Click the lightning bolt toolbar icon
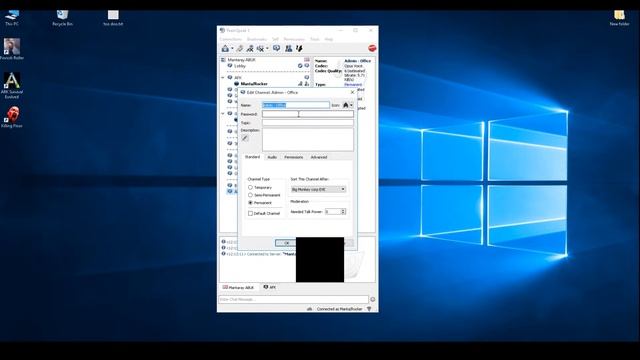This screenshot has width=640, height=360. (x=299, y=49)
